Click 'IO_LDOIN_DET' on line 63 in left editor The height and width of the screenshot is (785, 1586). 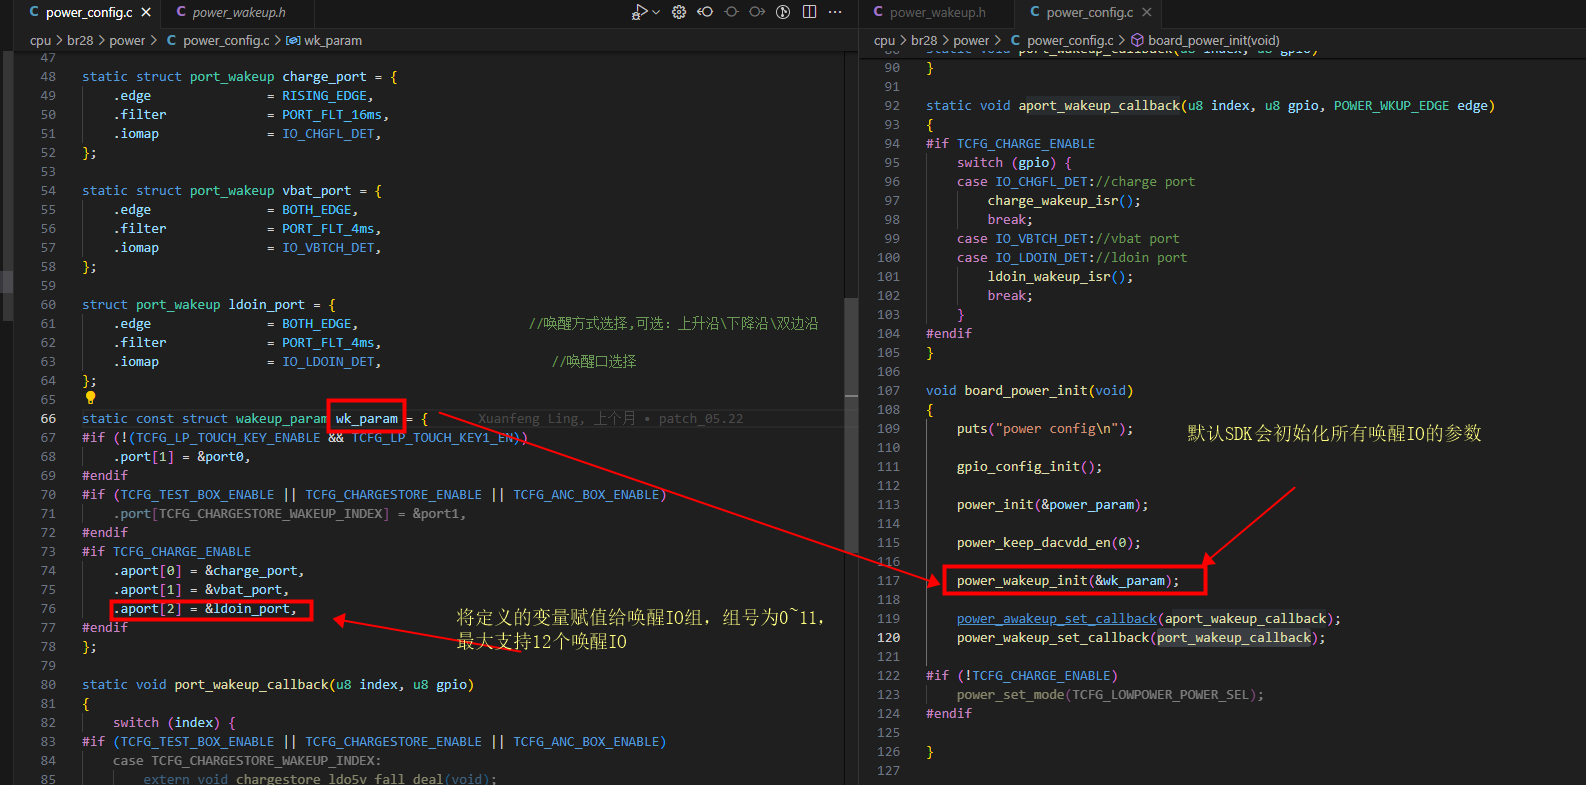(328, 362)
